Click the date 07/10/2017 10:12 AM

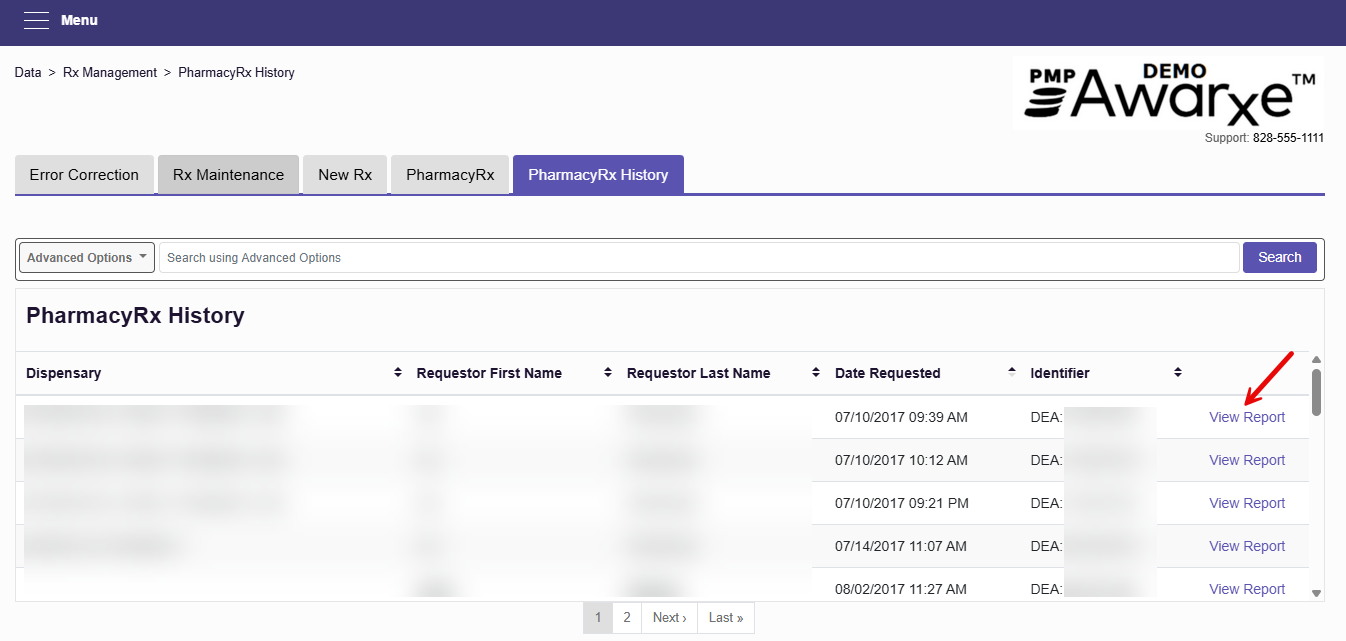coord(901,460)
